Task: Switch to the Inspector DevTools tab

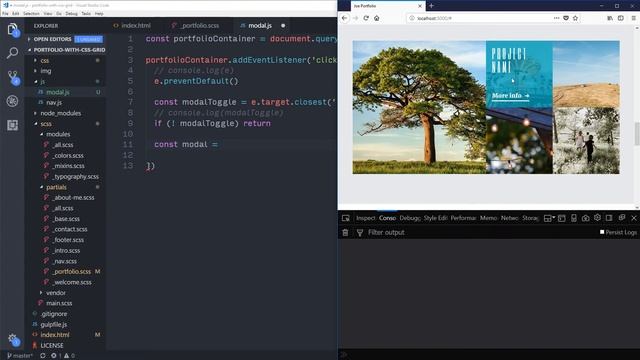Action: point(365,218)
